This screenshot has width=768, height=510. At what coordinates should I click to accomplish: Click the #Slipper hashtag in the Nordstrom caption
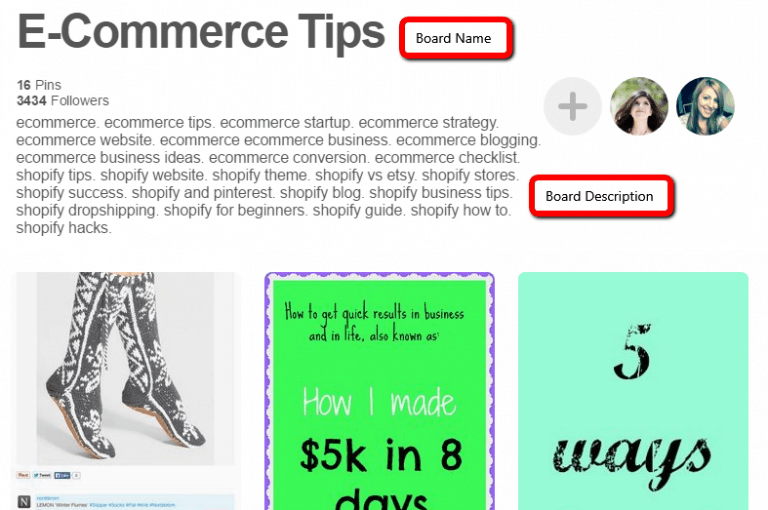(98, 505)
